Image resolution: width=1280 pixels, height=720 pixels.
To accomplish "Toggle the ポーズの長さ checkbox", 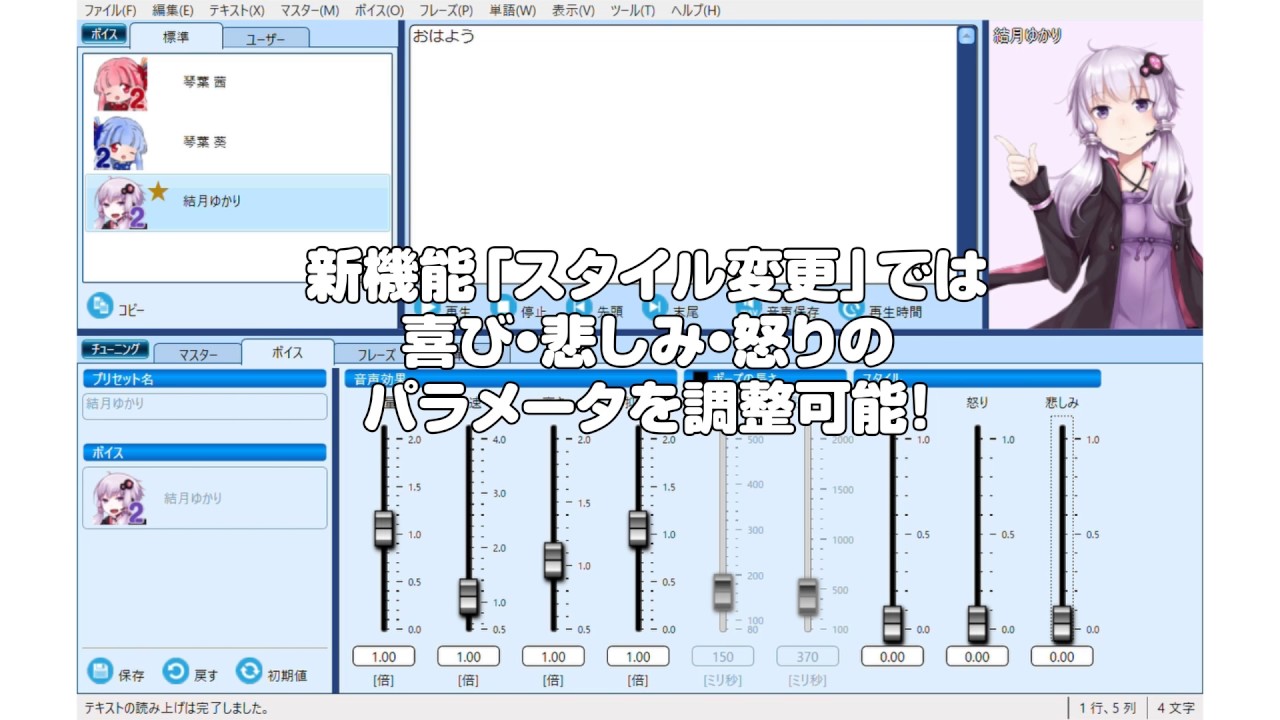I will pos(700,379).
